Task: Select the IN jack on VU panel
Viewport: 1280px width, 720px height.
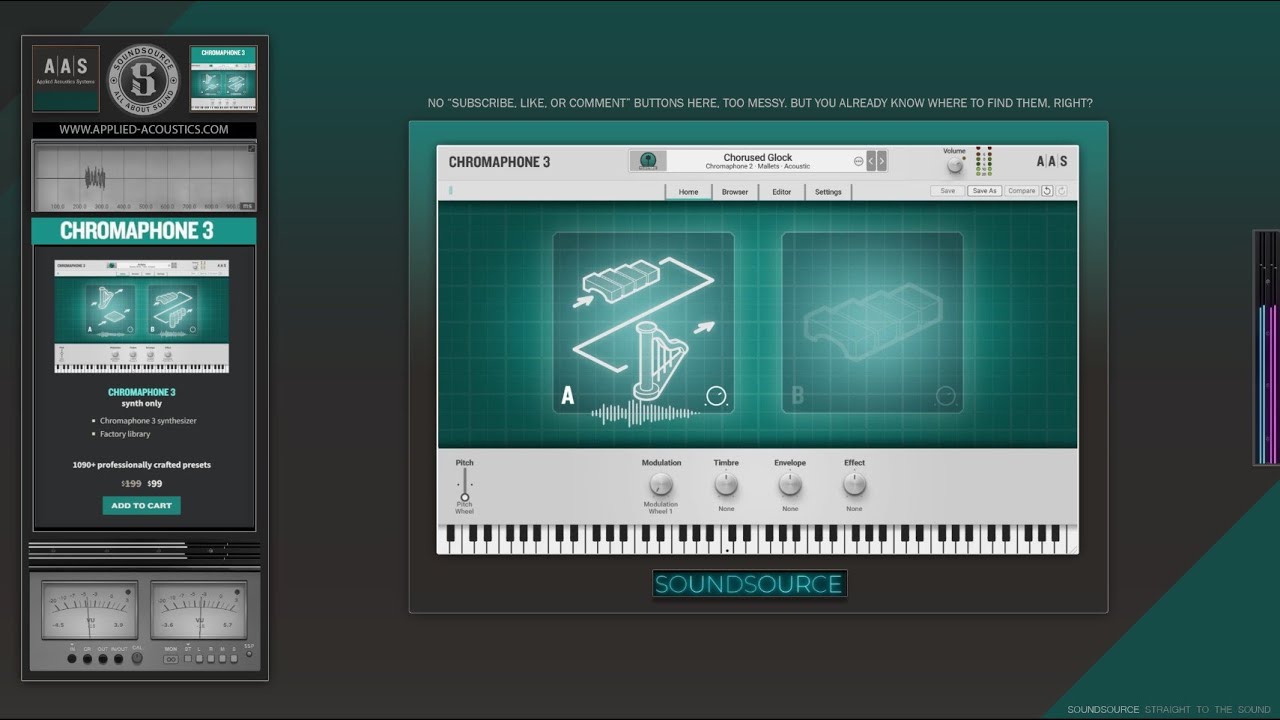Action: point(72,659)
